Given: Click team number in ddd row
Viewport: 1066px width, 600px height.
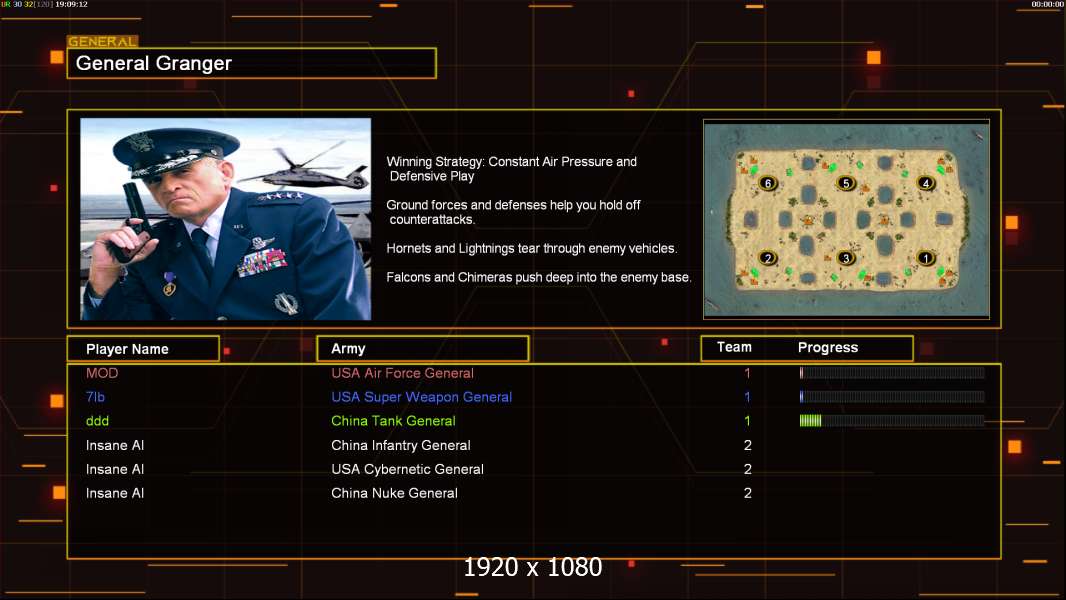Looking at the screenshot, I should click(747, 421).
